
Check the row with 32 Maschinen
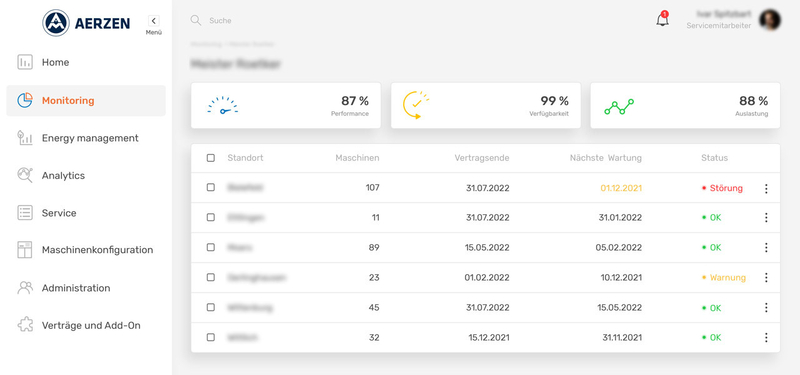coord(211,337)
